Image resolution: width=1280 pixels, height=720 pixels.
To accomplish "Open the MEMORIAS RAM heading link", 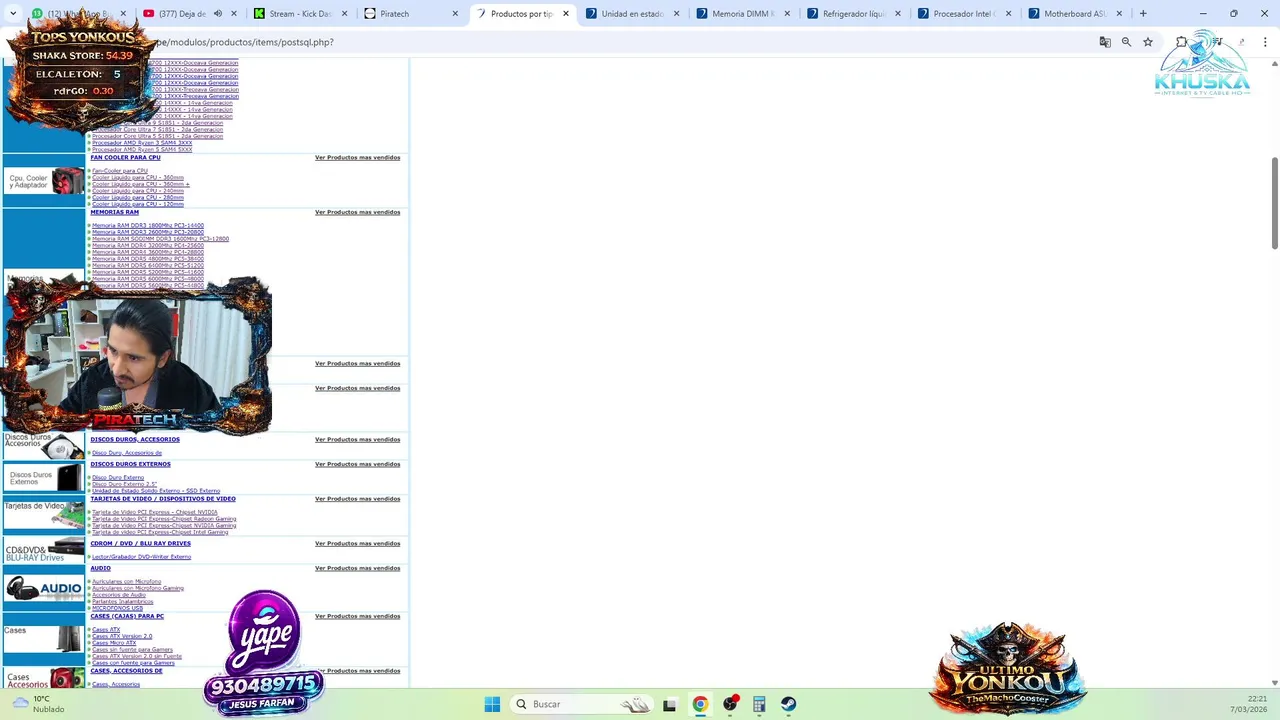I will point(114,212).
